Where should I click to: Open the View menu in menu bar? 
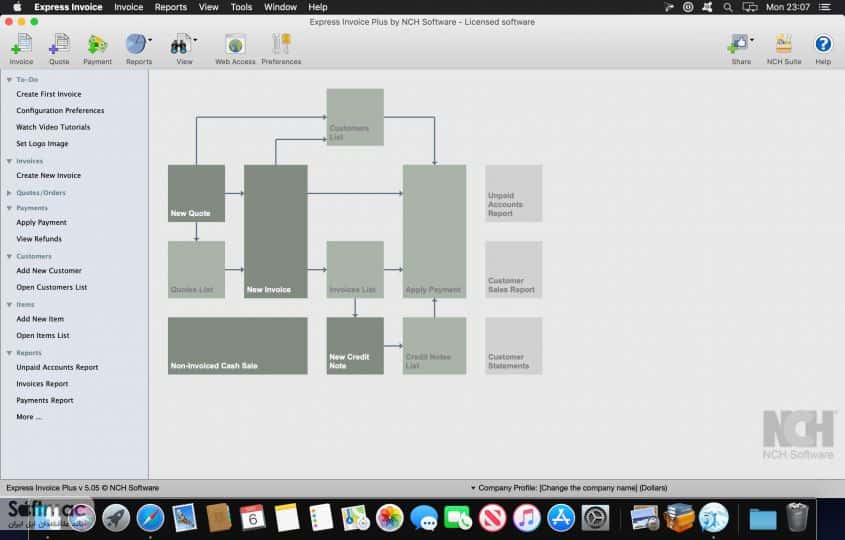208,7
